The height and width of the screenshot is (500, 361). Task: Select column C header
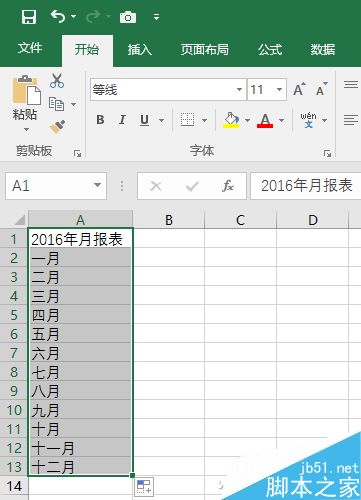pos(240,220)
